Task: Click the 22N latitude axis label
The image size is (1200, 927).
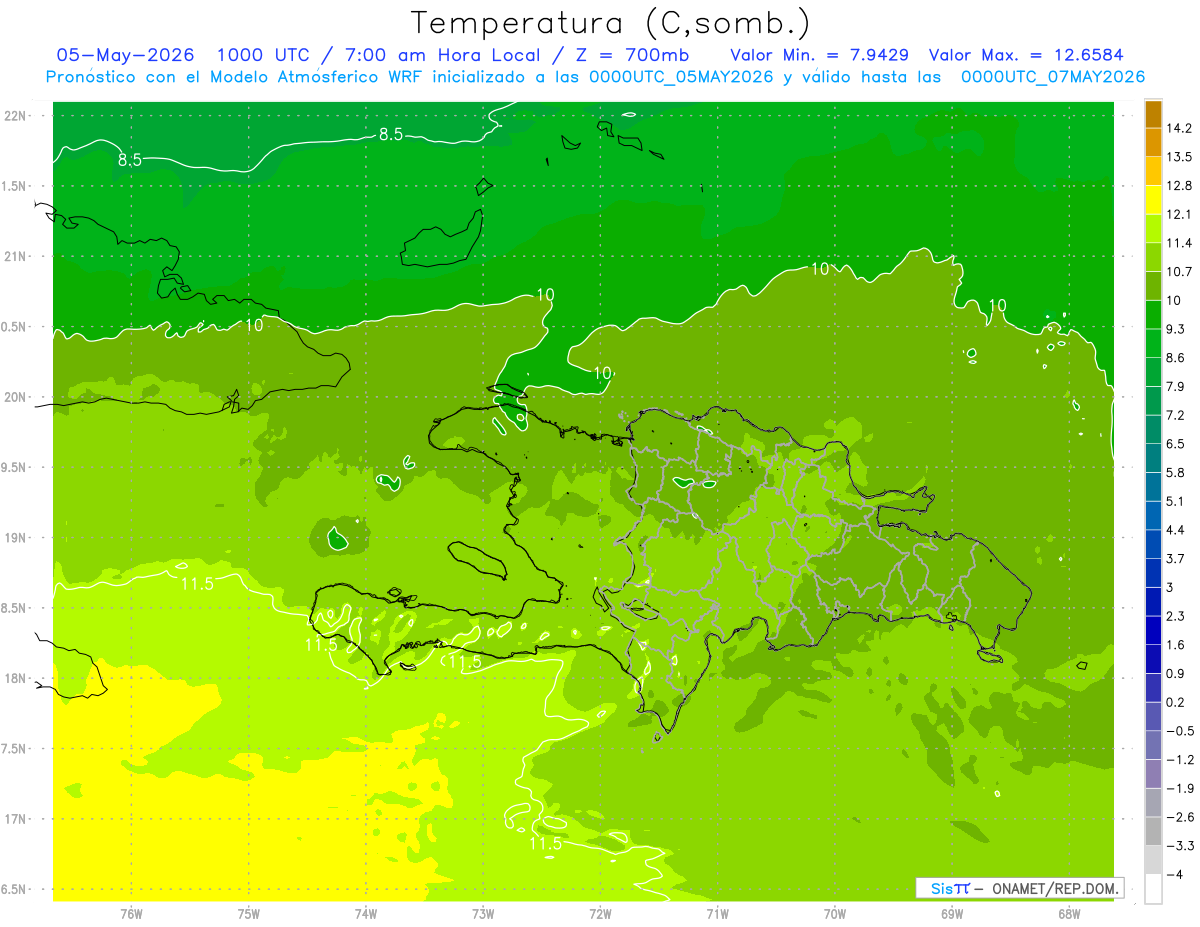Action: tap(15, 115)
